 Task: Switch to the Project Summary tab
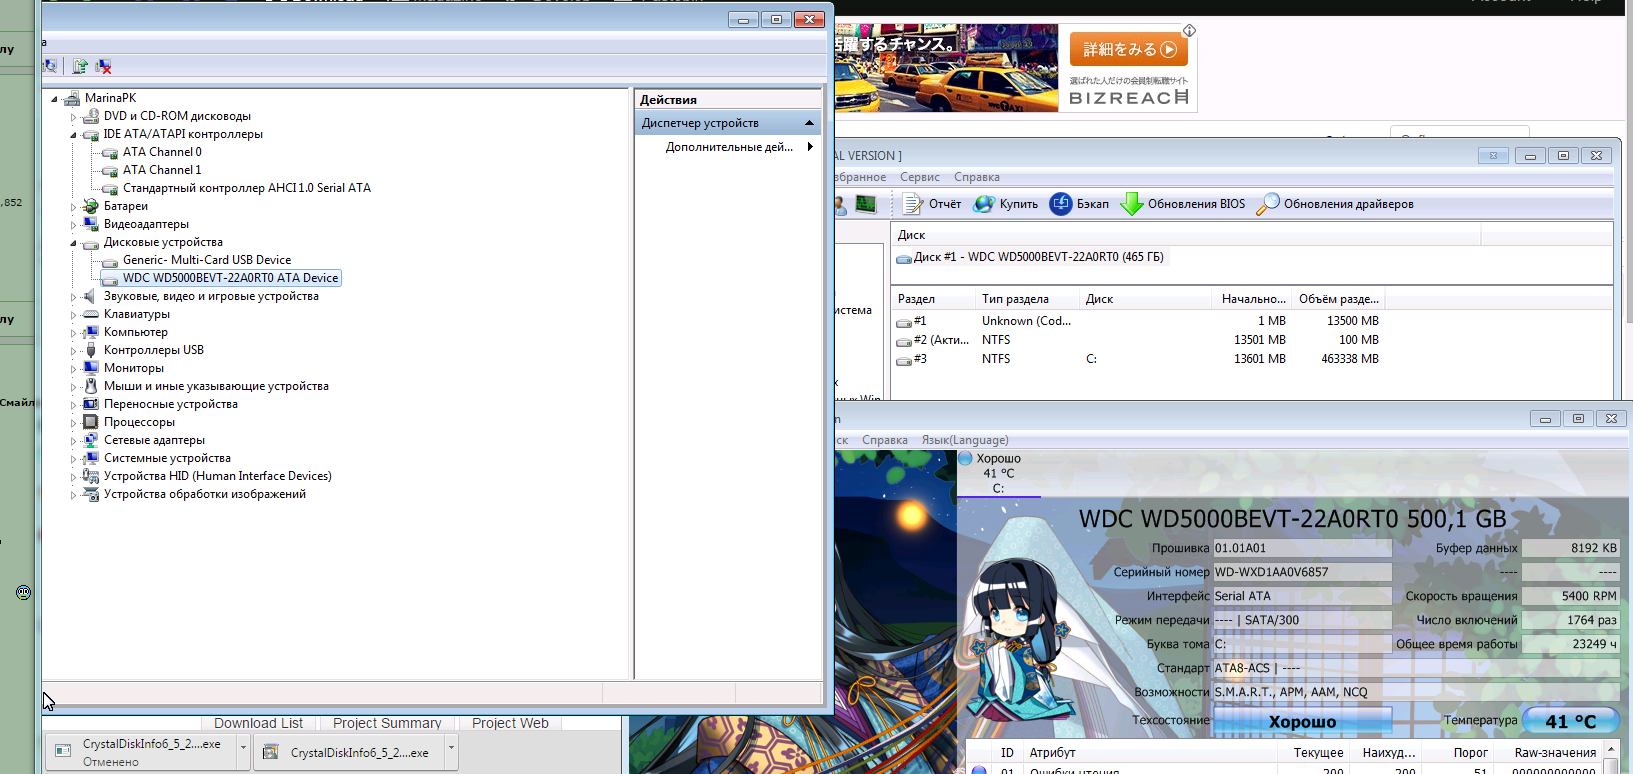click(x=387, y=723)
